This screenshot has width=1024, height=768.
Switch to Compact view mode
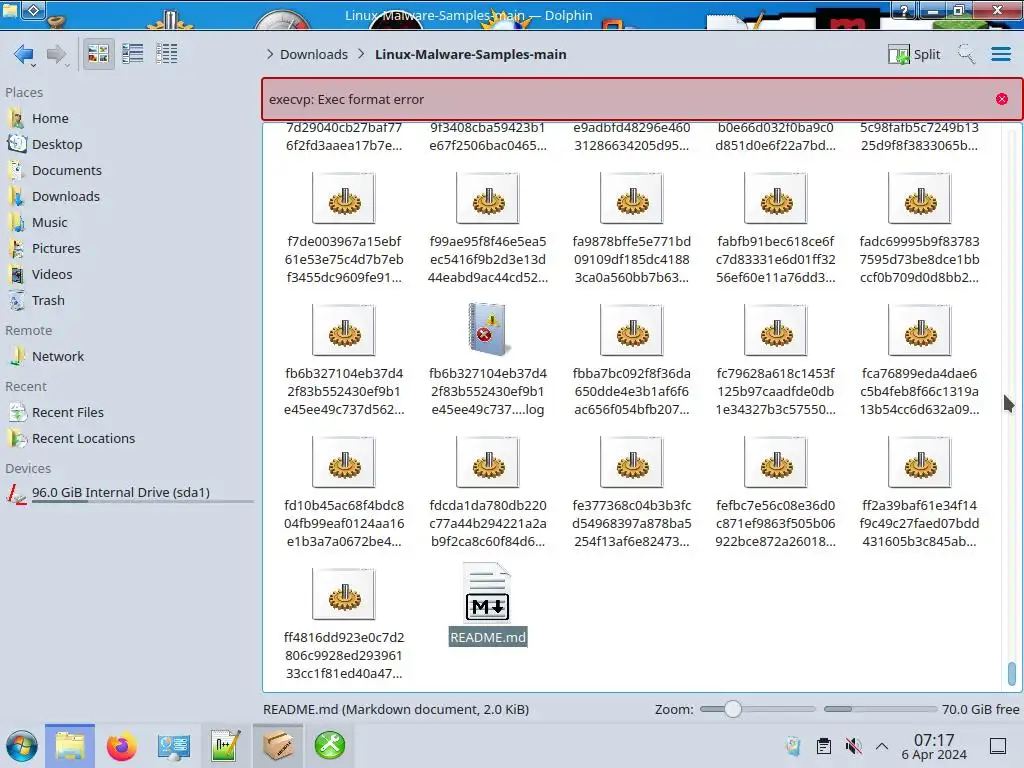click(133, 54)
